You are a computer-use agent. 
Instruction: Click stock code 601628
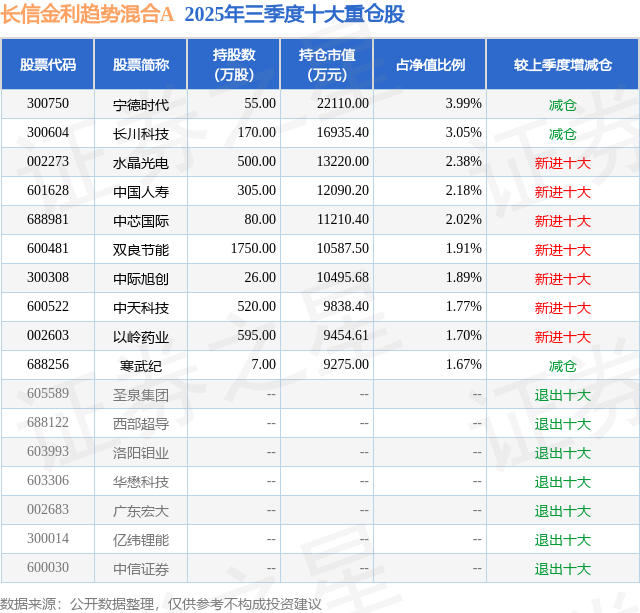click(48, 191)
